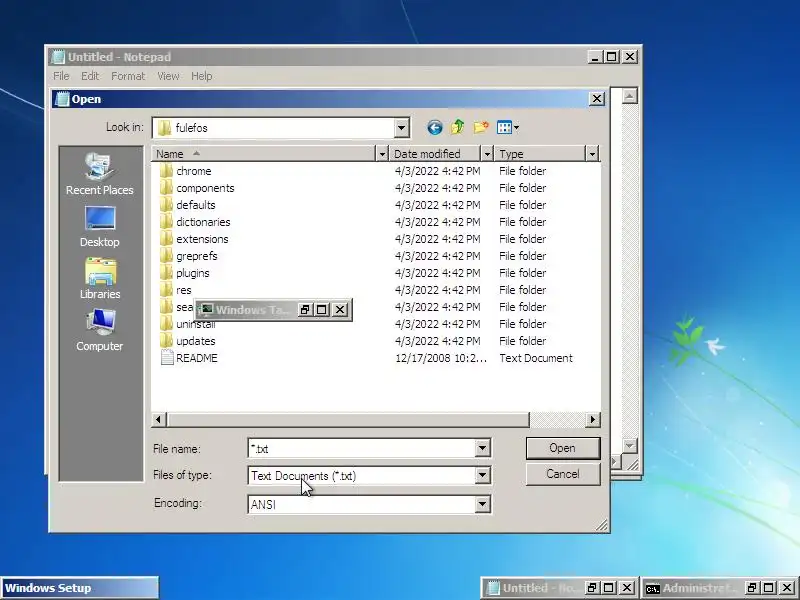Click the extensions folder icon
Viewport: 800px width, 600px height.
click(x=166, y=239)
